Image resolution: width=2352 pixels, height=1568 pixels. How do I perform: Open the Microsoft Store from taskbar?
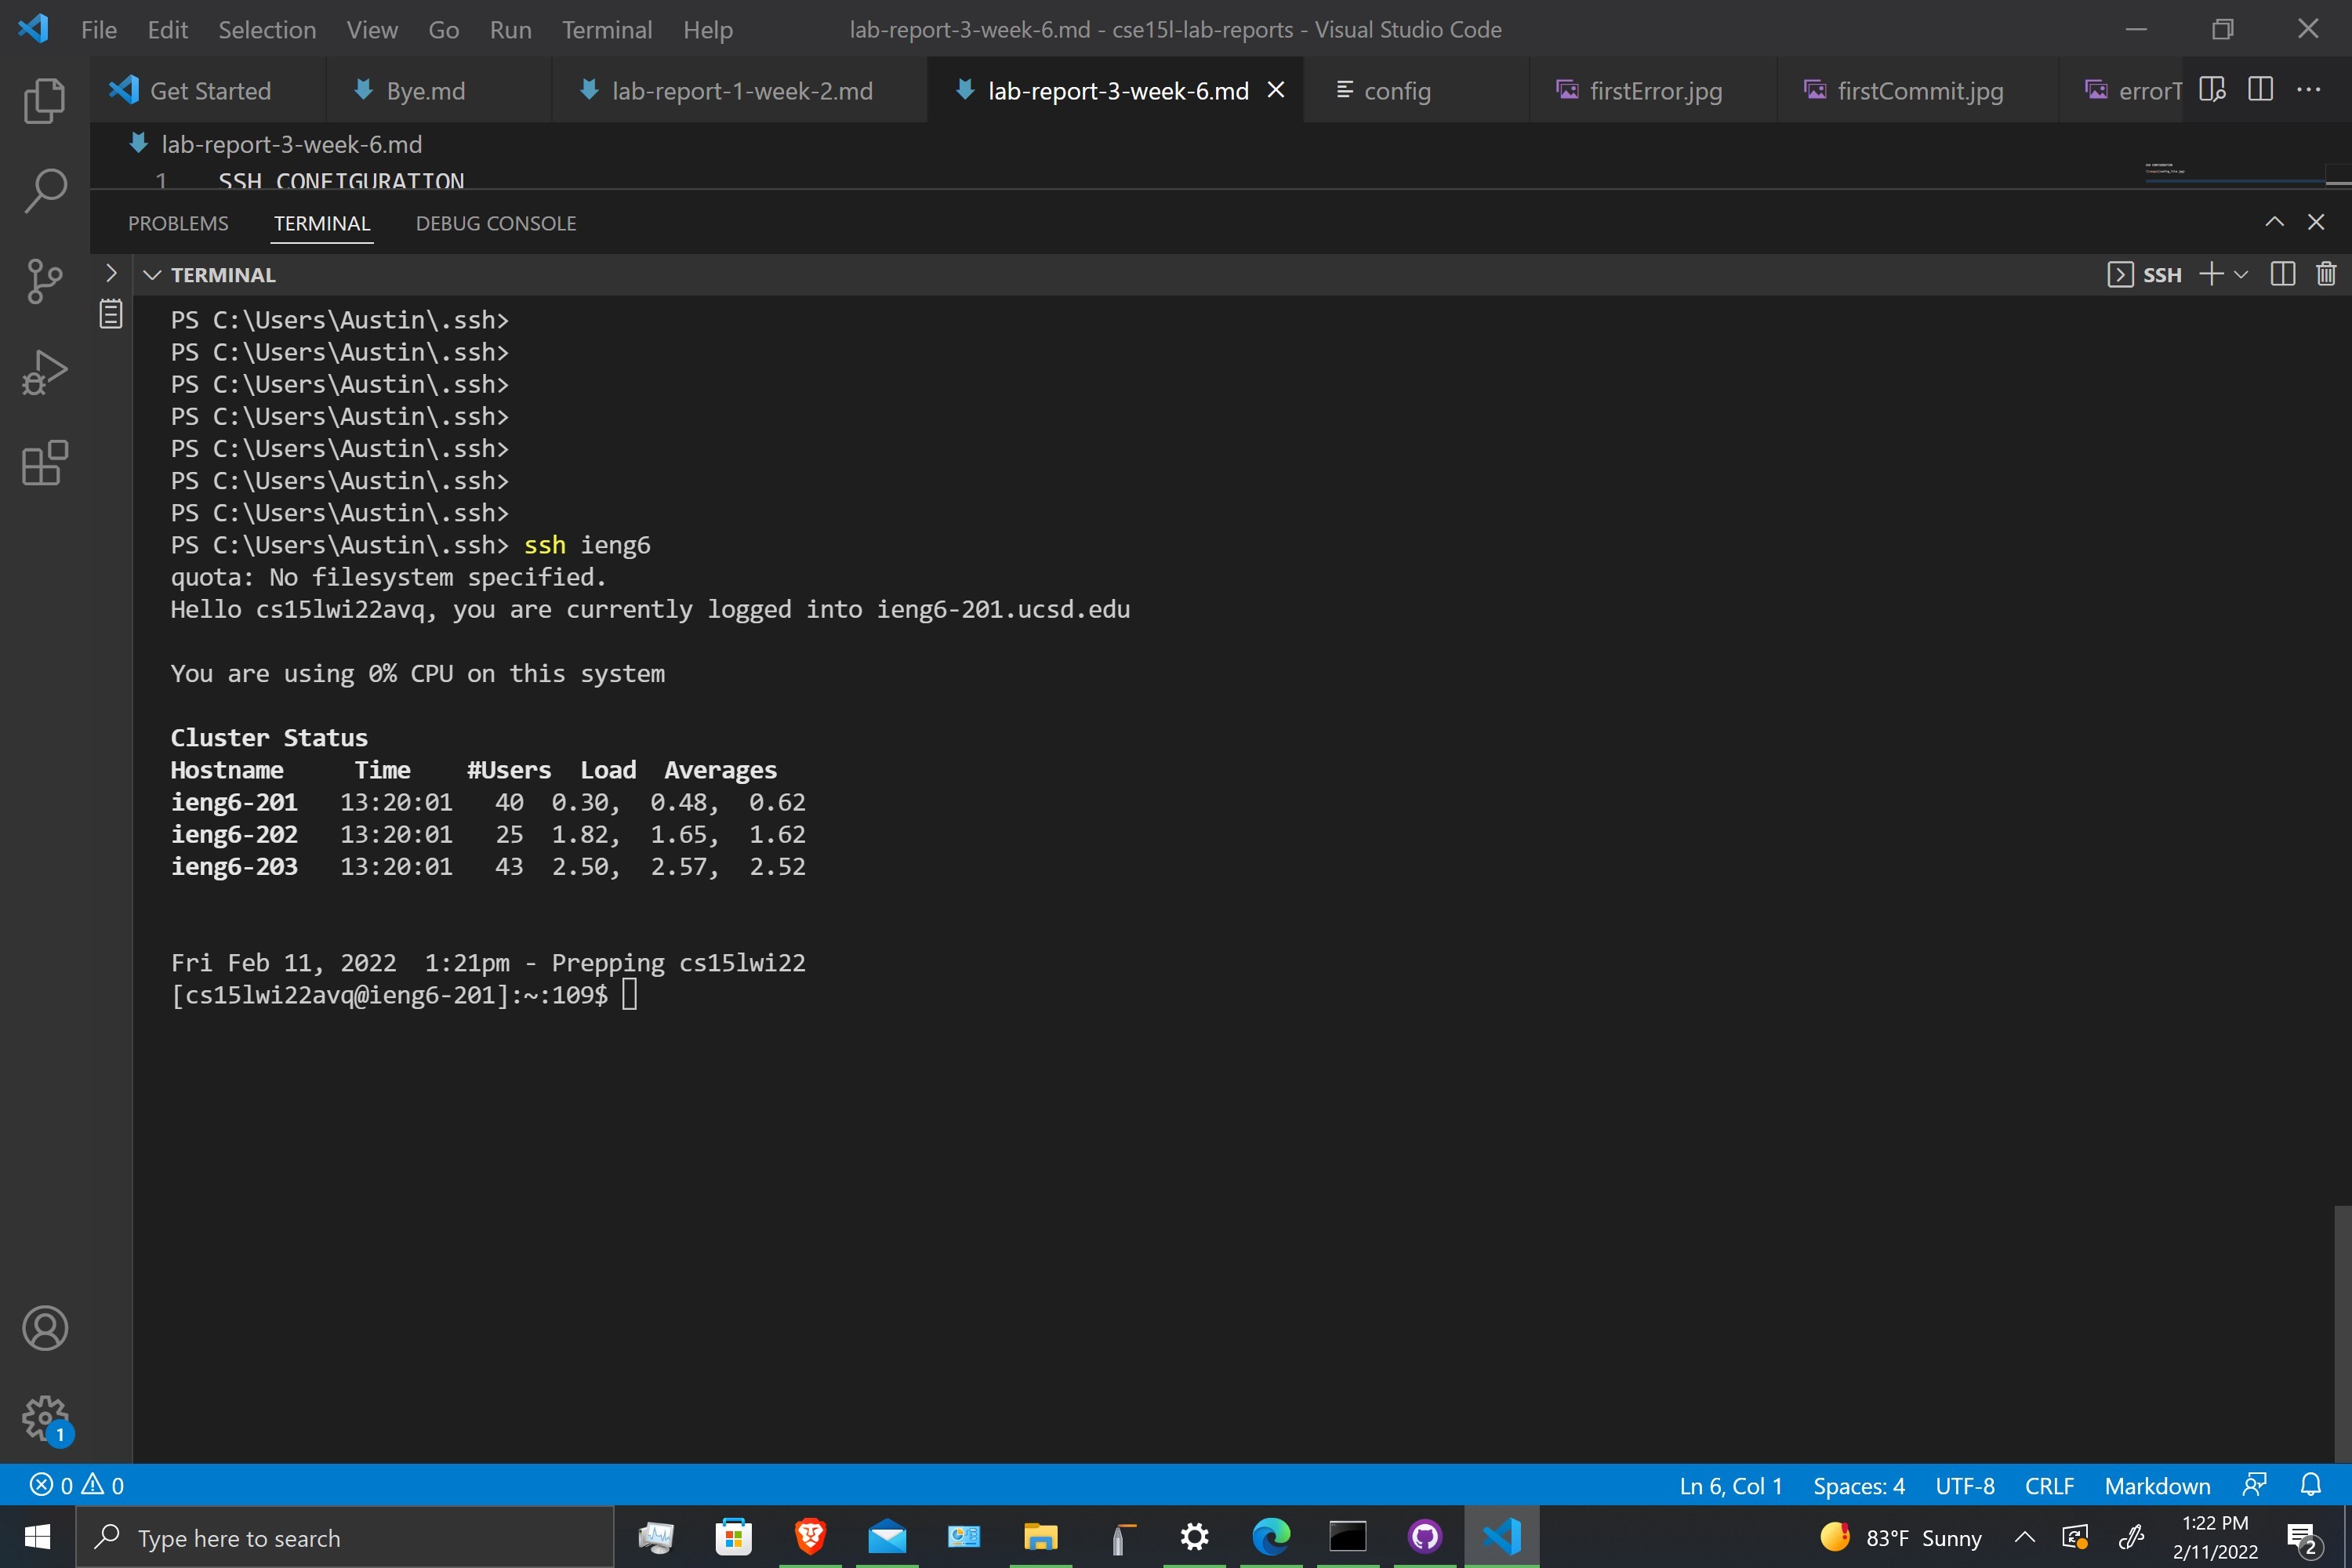coord(733,1537)
